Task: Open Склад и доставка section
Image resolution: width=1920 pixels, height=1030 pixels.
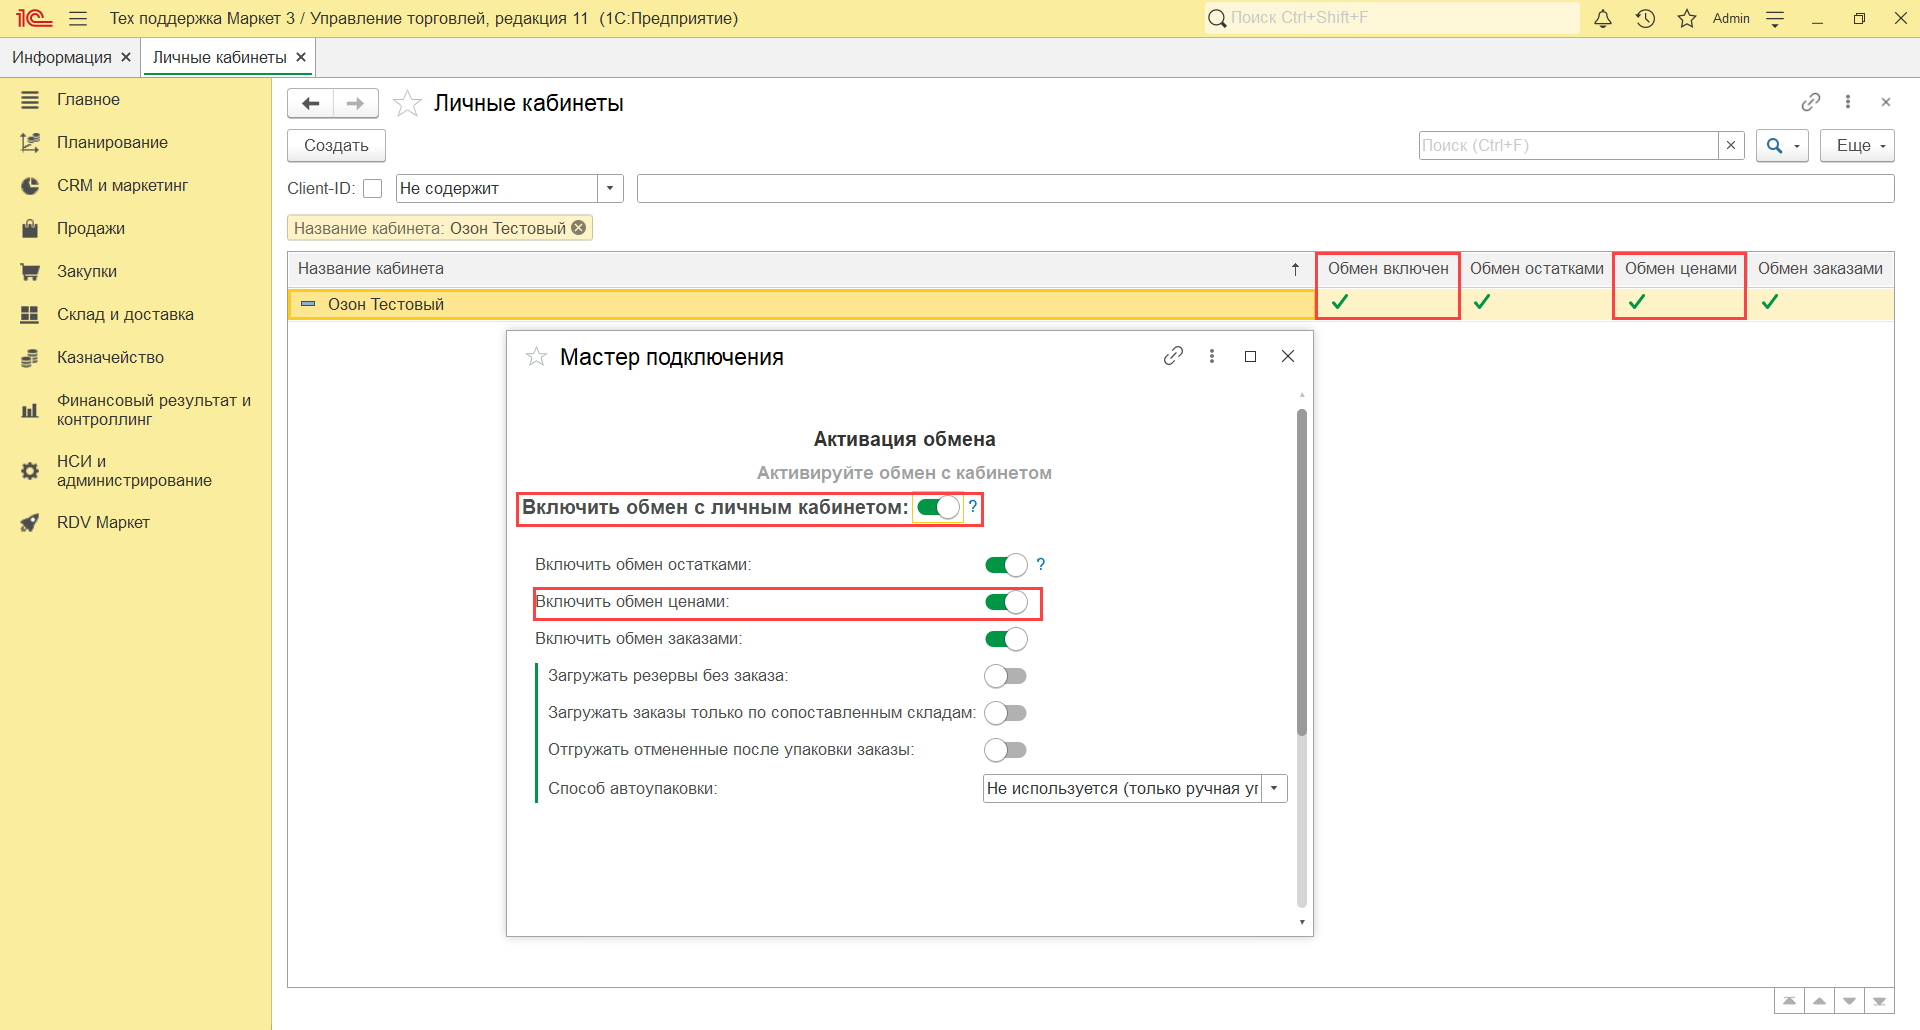Action: 125,314
